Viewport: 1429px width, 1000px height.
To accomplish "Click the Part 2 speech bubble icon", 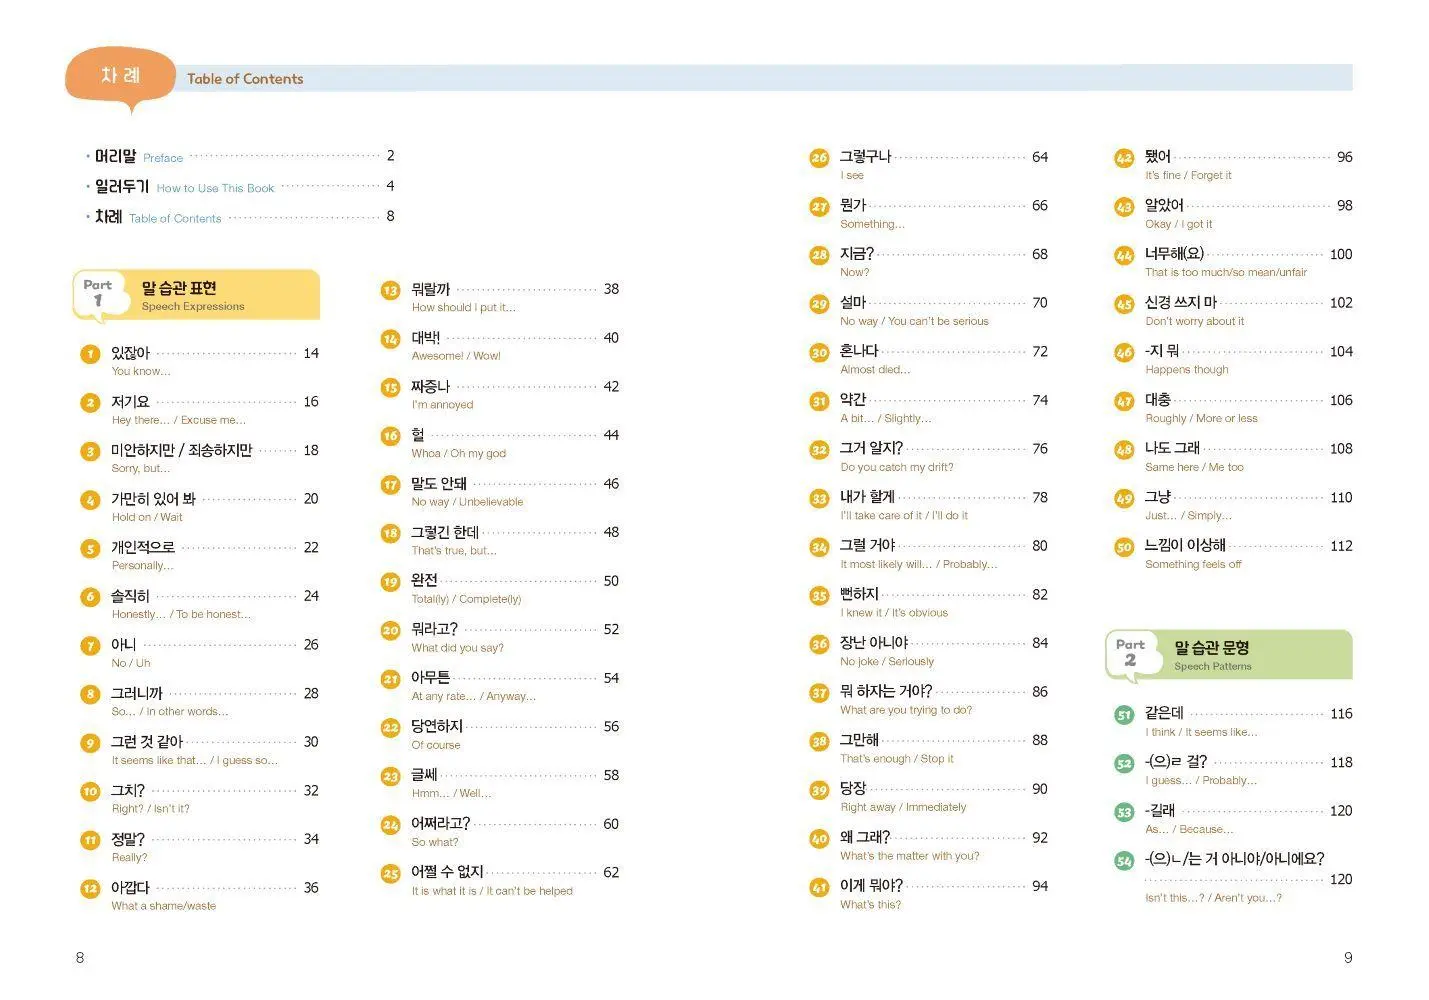I will [x=1132, y=657].
